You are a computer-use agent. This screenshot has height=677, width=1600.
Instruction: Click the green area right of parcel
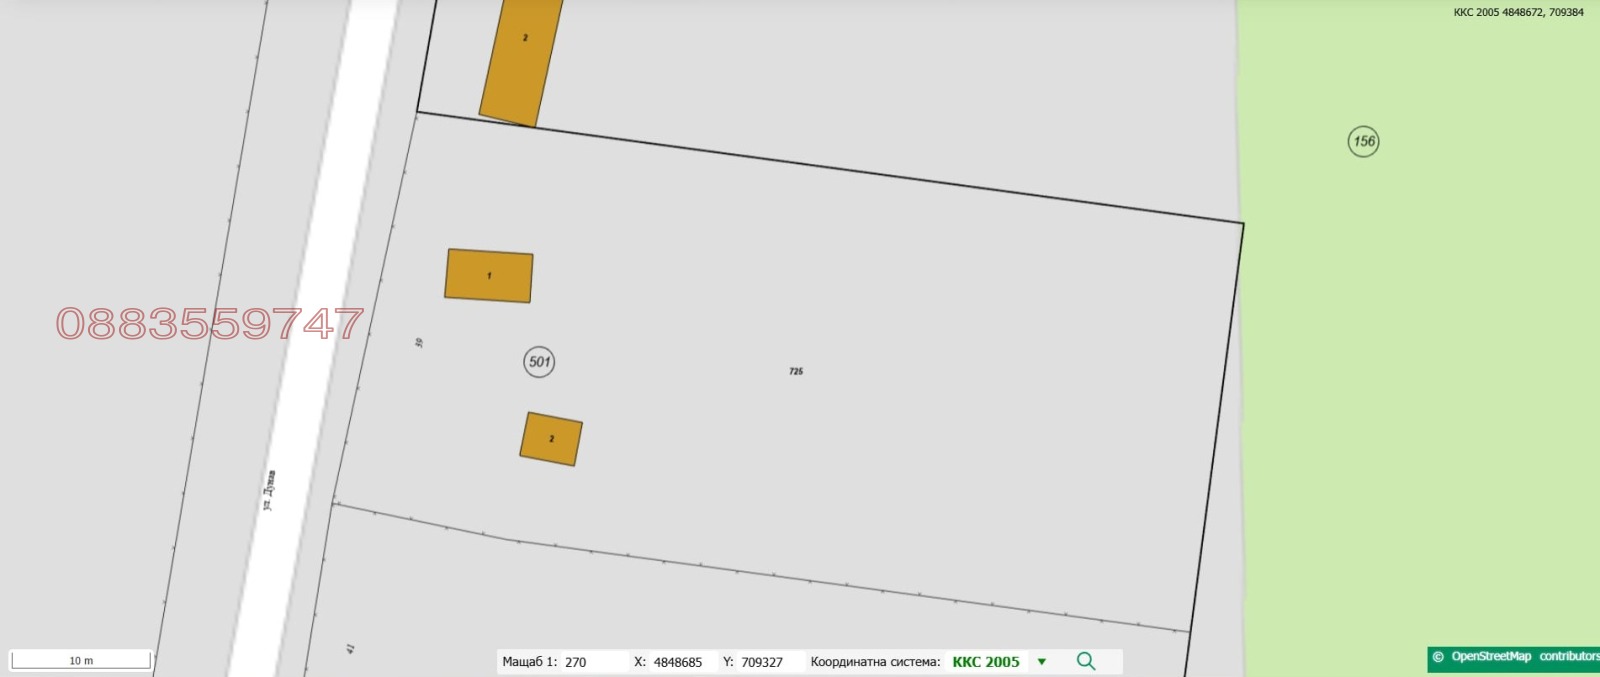(x=1420, y=400)
